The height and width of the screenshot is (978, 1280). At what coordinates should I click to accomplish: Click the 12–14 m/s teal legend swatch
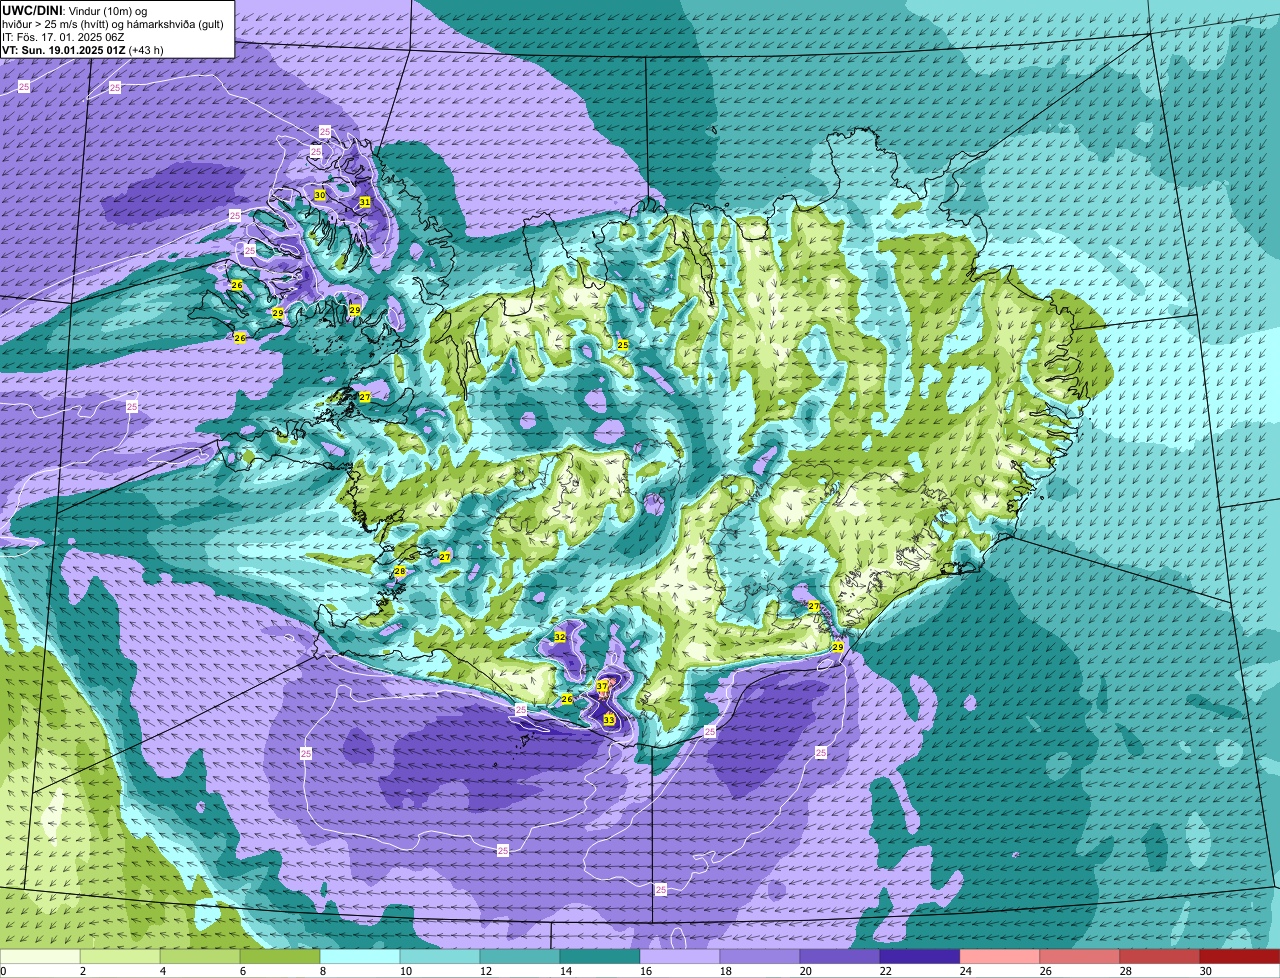point(520,956)
